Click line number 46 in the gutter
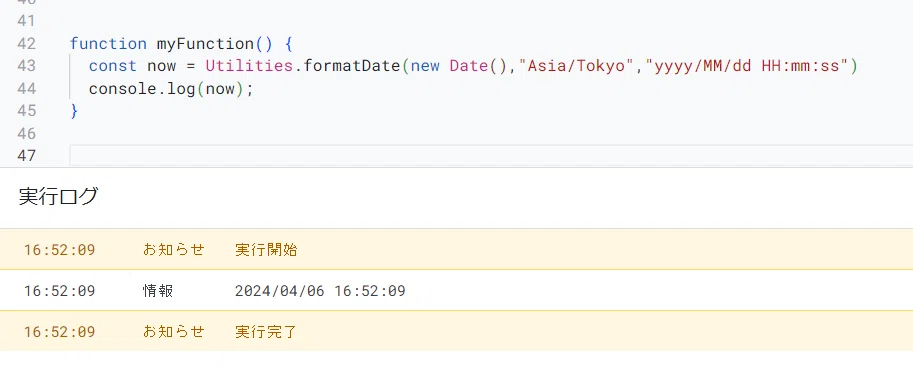This screenshot has width=913, height=370. pos(27,134)
